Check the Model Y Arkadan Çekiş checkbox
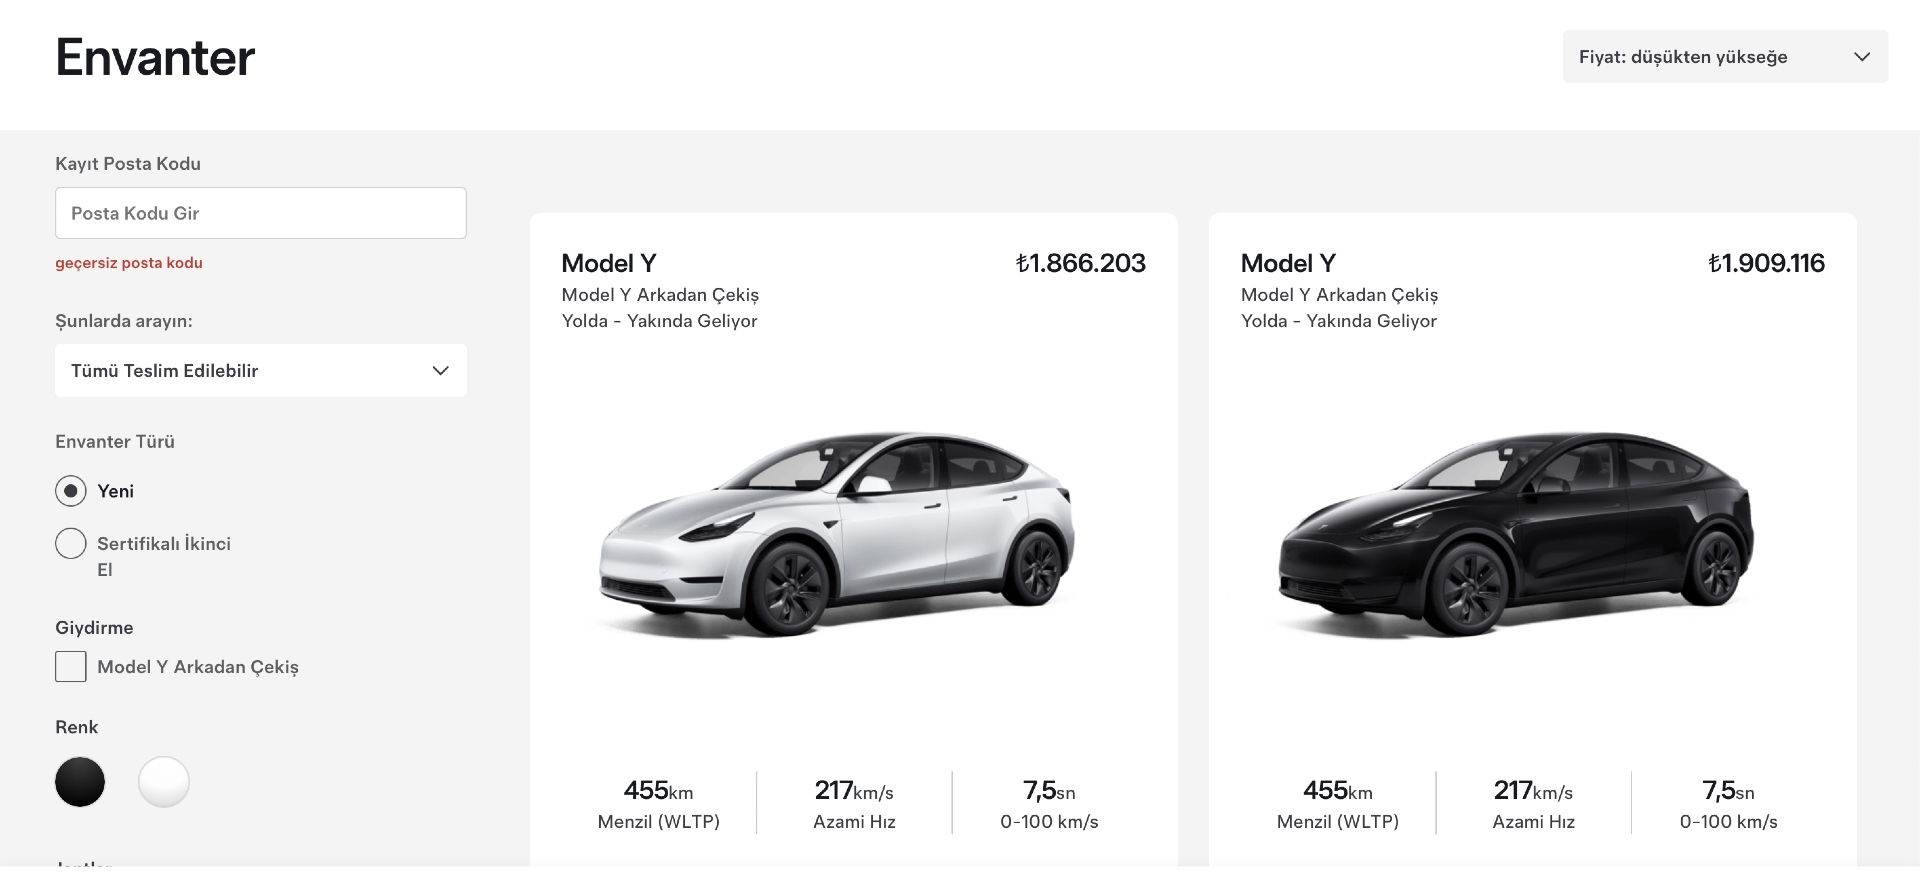This screenshot has width=1920, height=873. [71, 667]
